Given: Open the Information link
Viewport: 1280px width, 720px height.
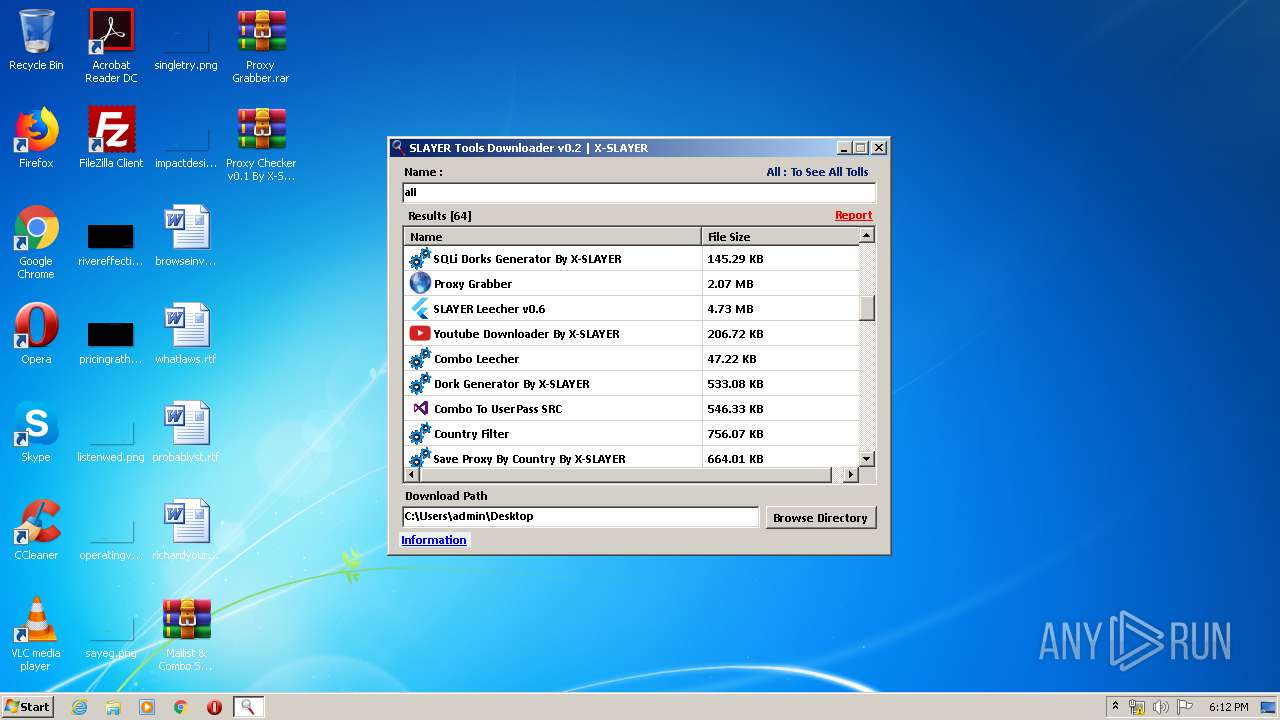Looking at the screenshot, I should 434,540.
